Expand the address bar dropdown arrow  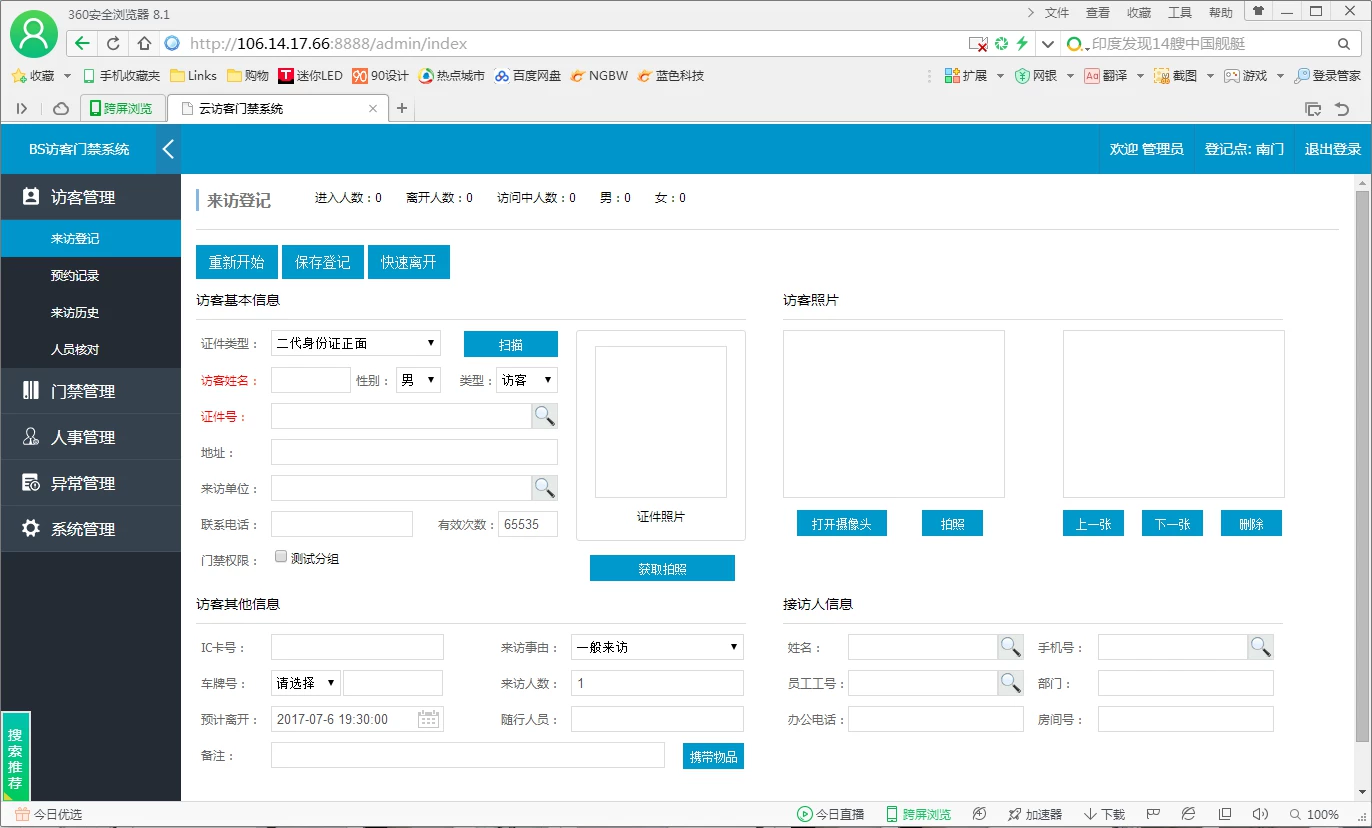point(1047,44)
